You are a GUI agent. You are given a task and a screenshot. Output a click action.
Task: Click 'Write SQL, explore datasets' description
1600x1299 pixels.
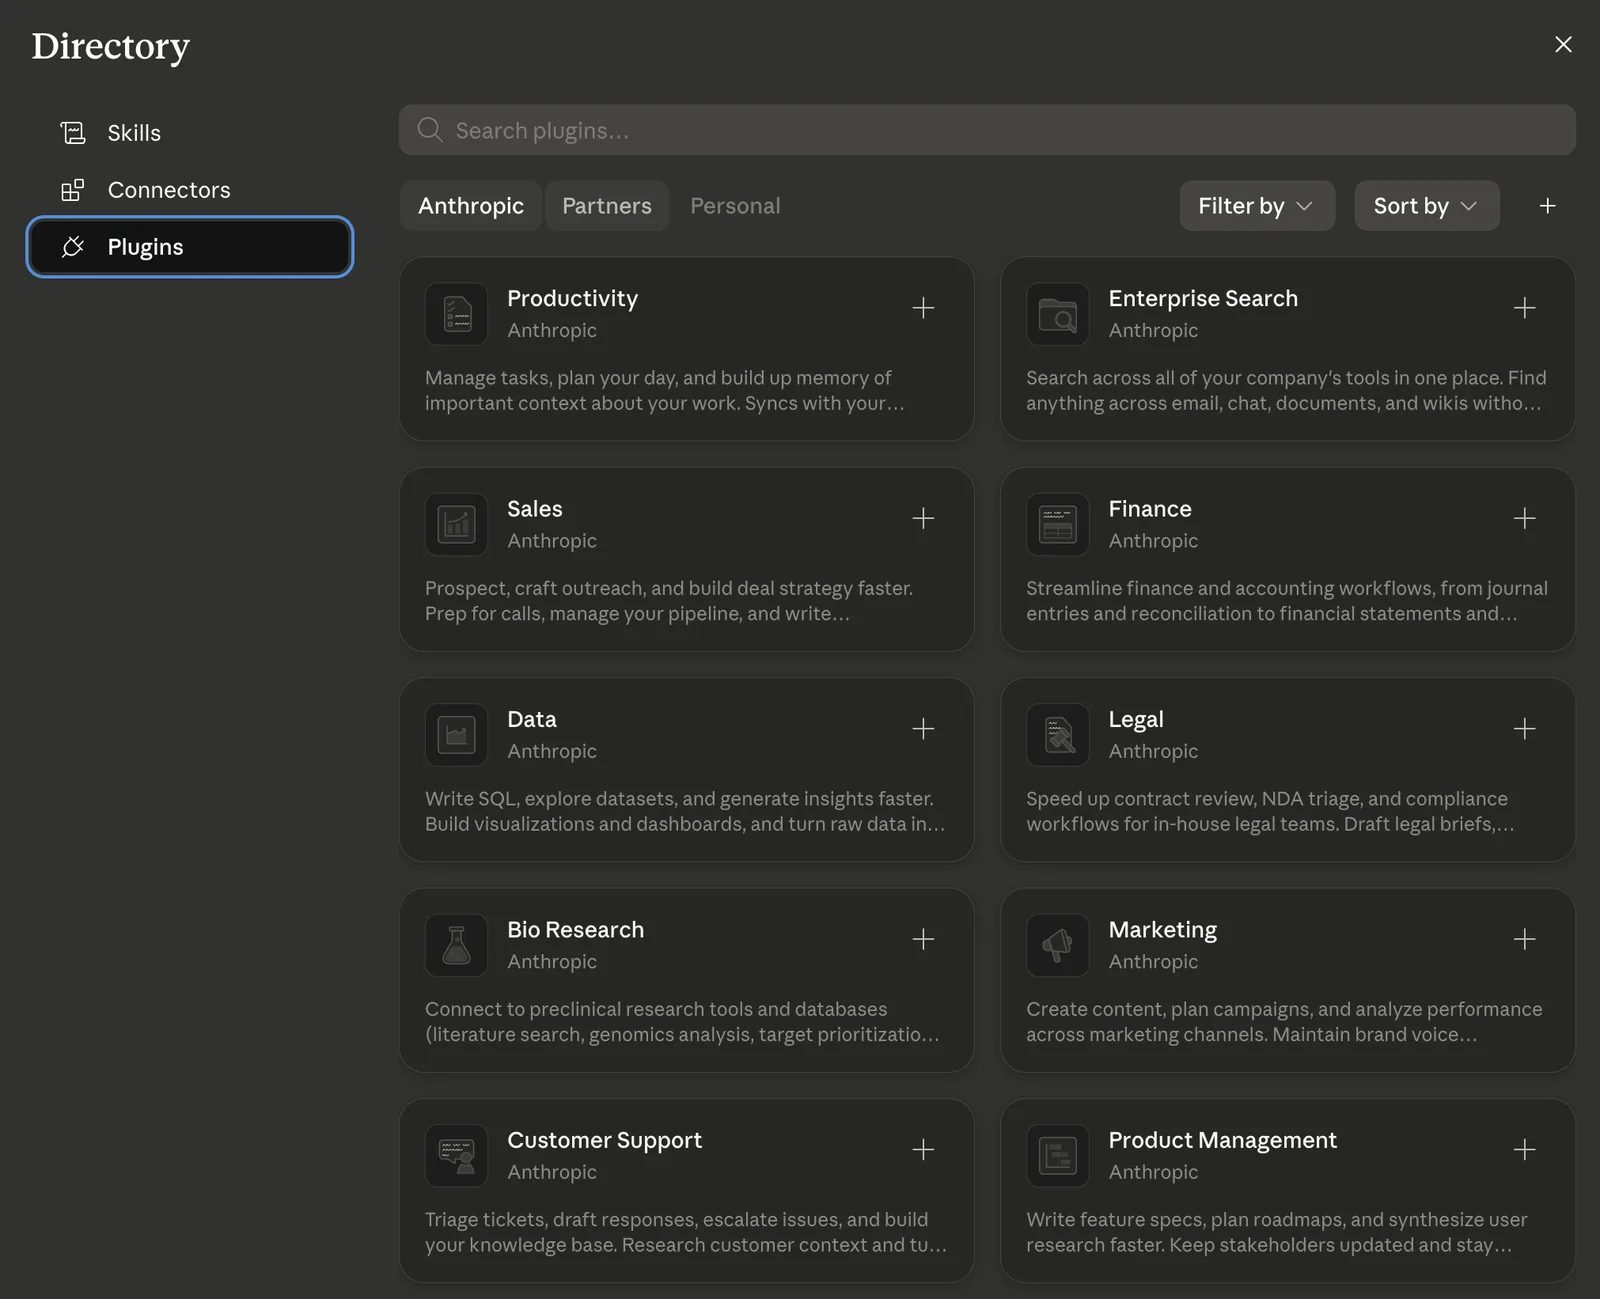point(685,812)
